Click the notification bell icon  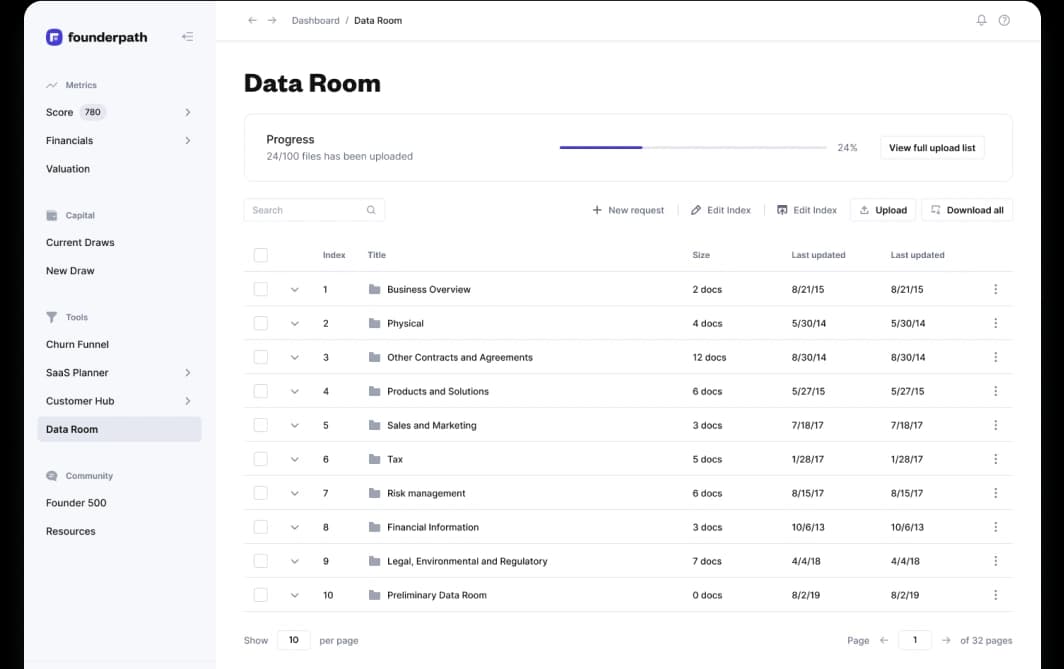click(981, 20)
